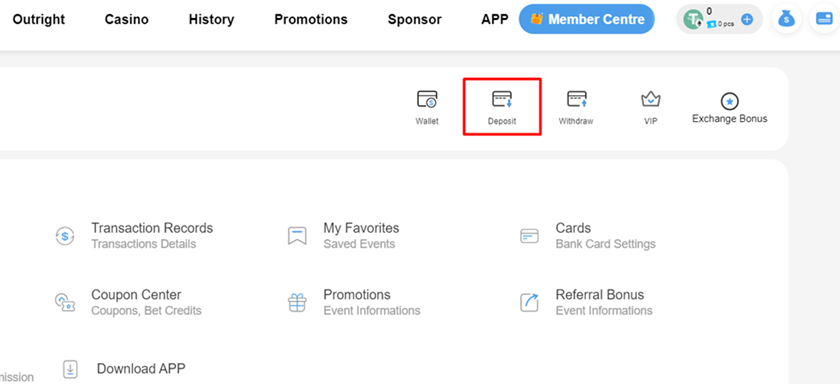Open My Favorites saved events
The width and height of the screenshot is (840, 384).
click(x=343, y=236)
